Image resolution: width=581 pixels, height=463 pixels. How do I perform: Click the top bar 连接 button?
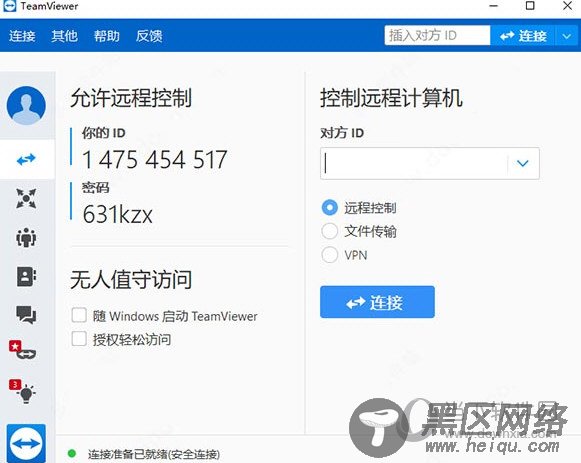522,36
